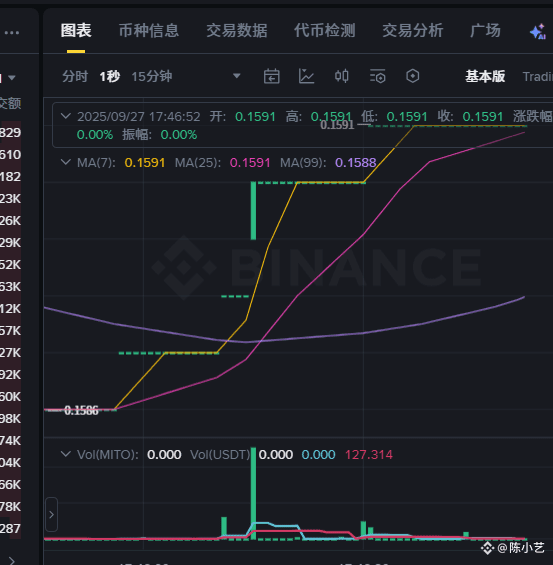This screenshot has width=553, height=565.
Task: Select the 基本版 chart version
Action: (x=485, y=76)
